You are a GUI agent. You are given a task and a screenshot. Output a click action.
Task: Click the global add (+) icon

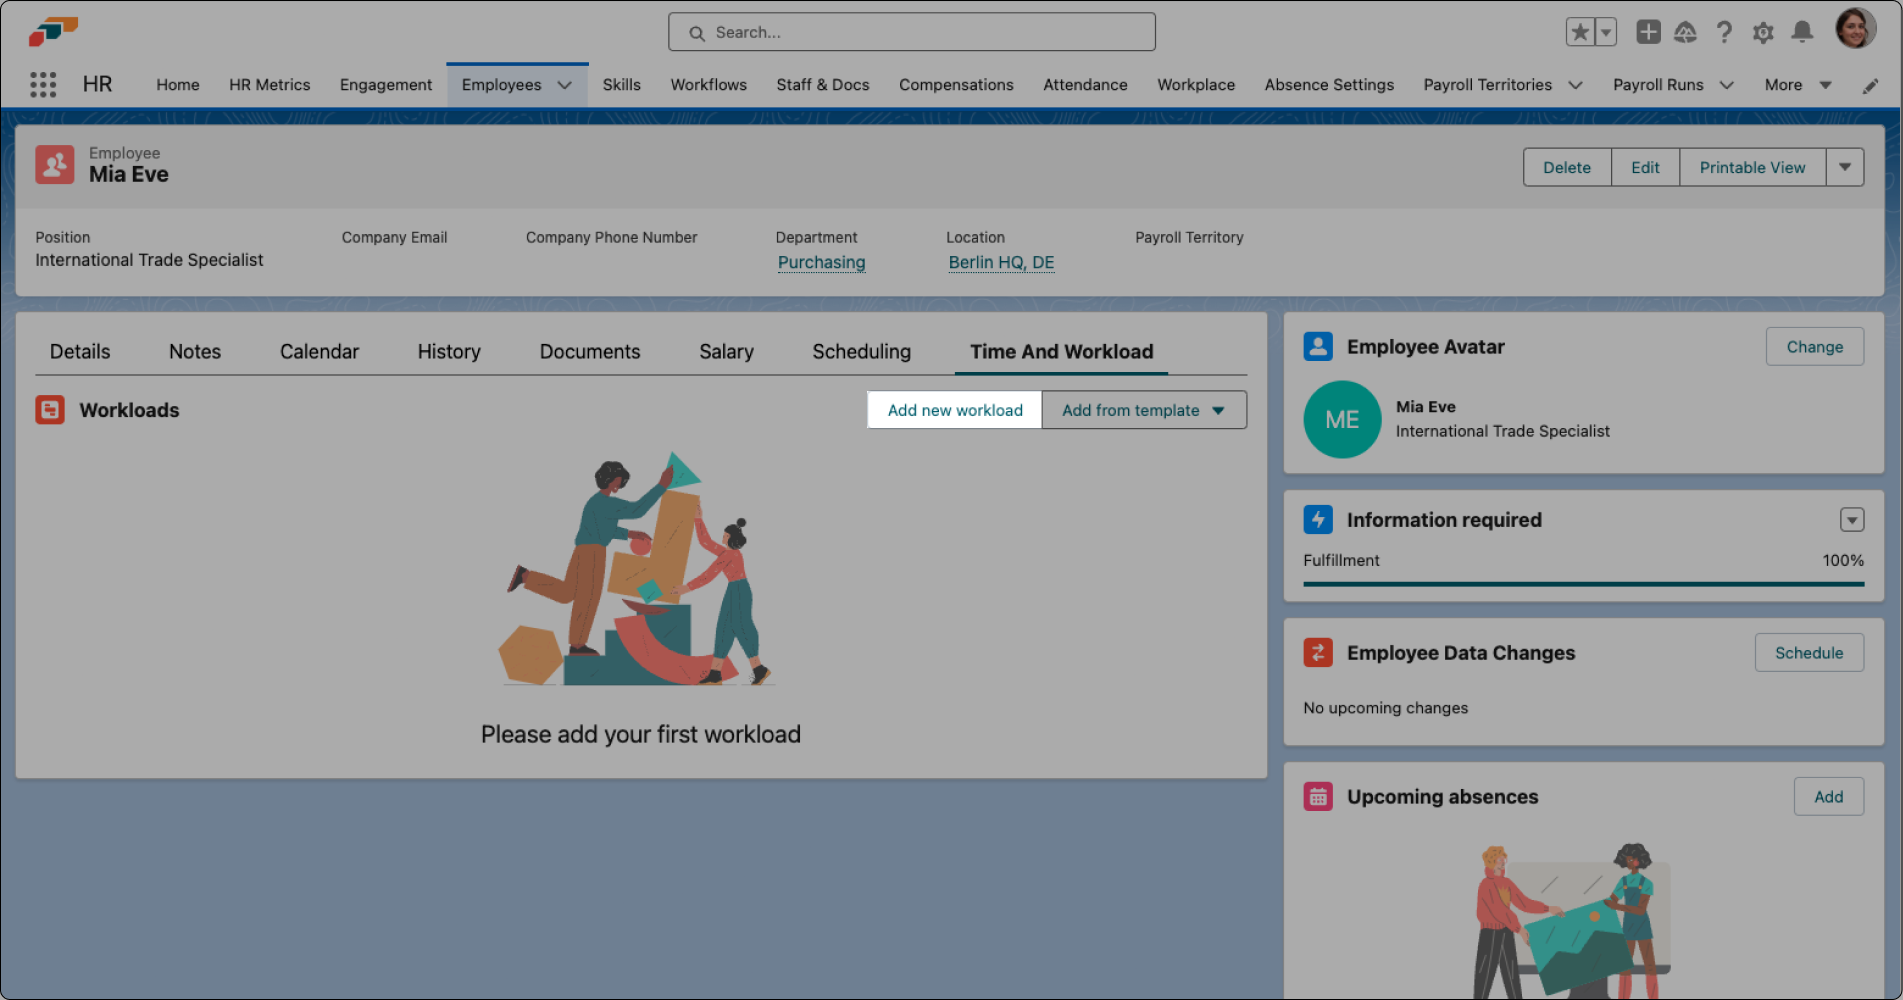[1647, 31]
